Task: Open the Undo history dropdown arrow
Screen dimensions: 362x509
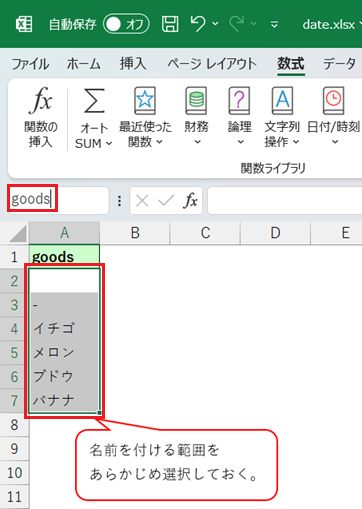Action: [216, 24]
